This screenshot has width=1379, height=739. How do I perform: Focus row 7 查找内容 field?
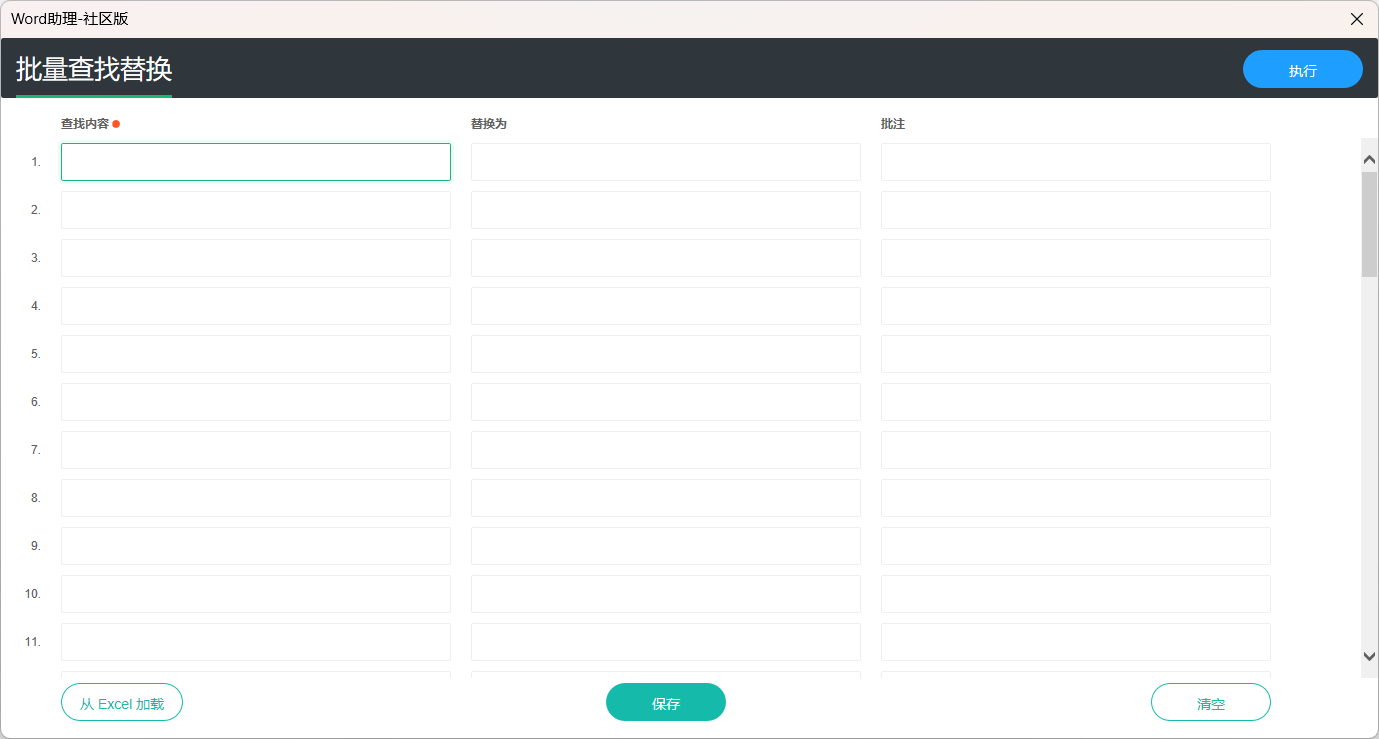256,450
